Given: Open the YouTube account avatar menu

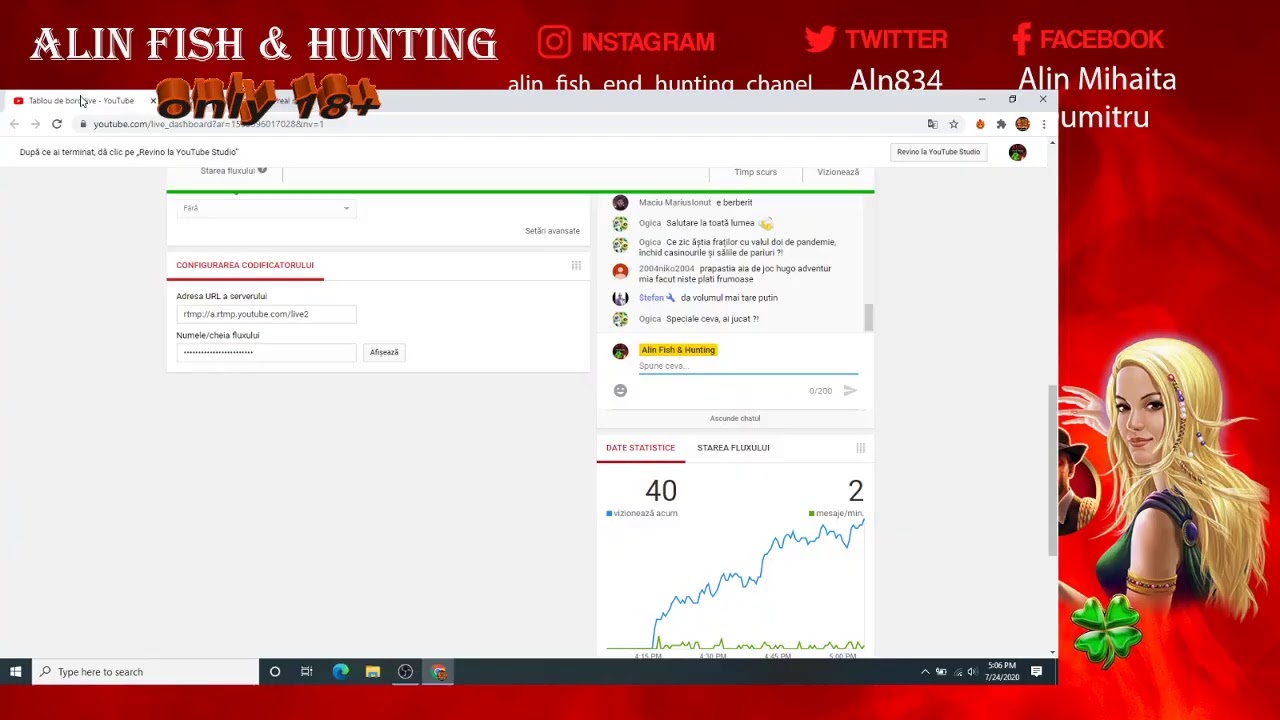Looking at the screenshot, I should (x=1017, y=152).
